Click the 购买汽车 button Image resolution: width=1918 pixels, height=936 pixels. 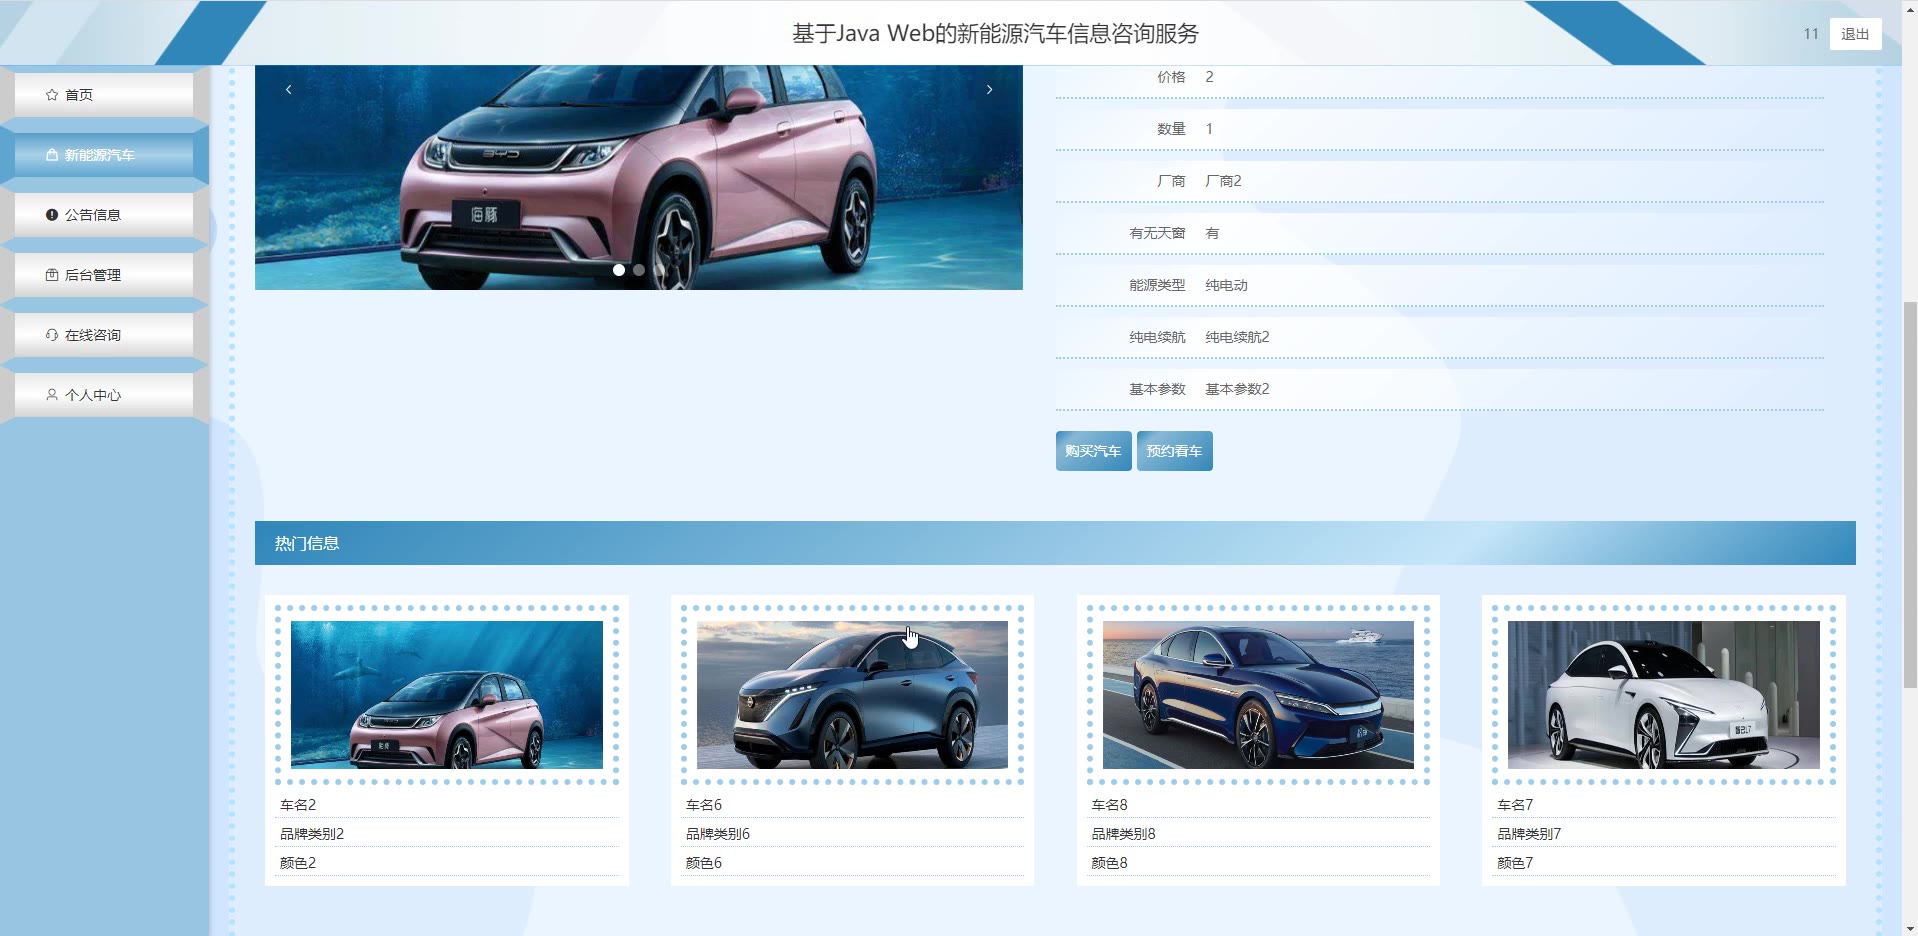(1093, 451)
